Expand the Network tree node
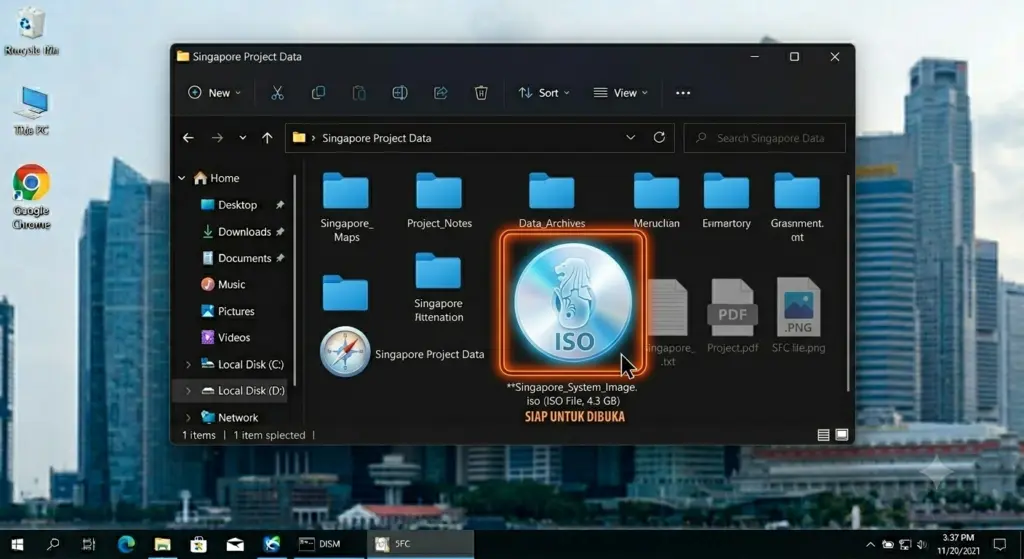Screen dimensions: 1024x559 point(188,417)
